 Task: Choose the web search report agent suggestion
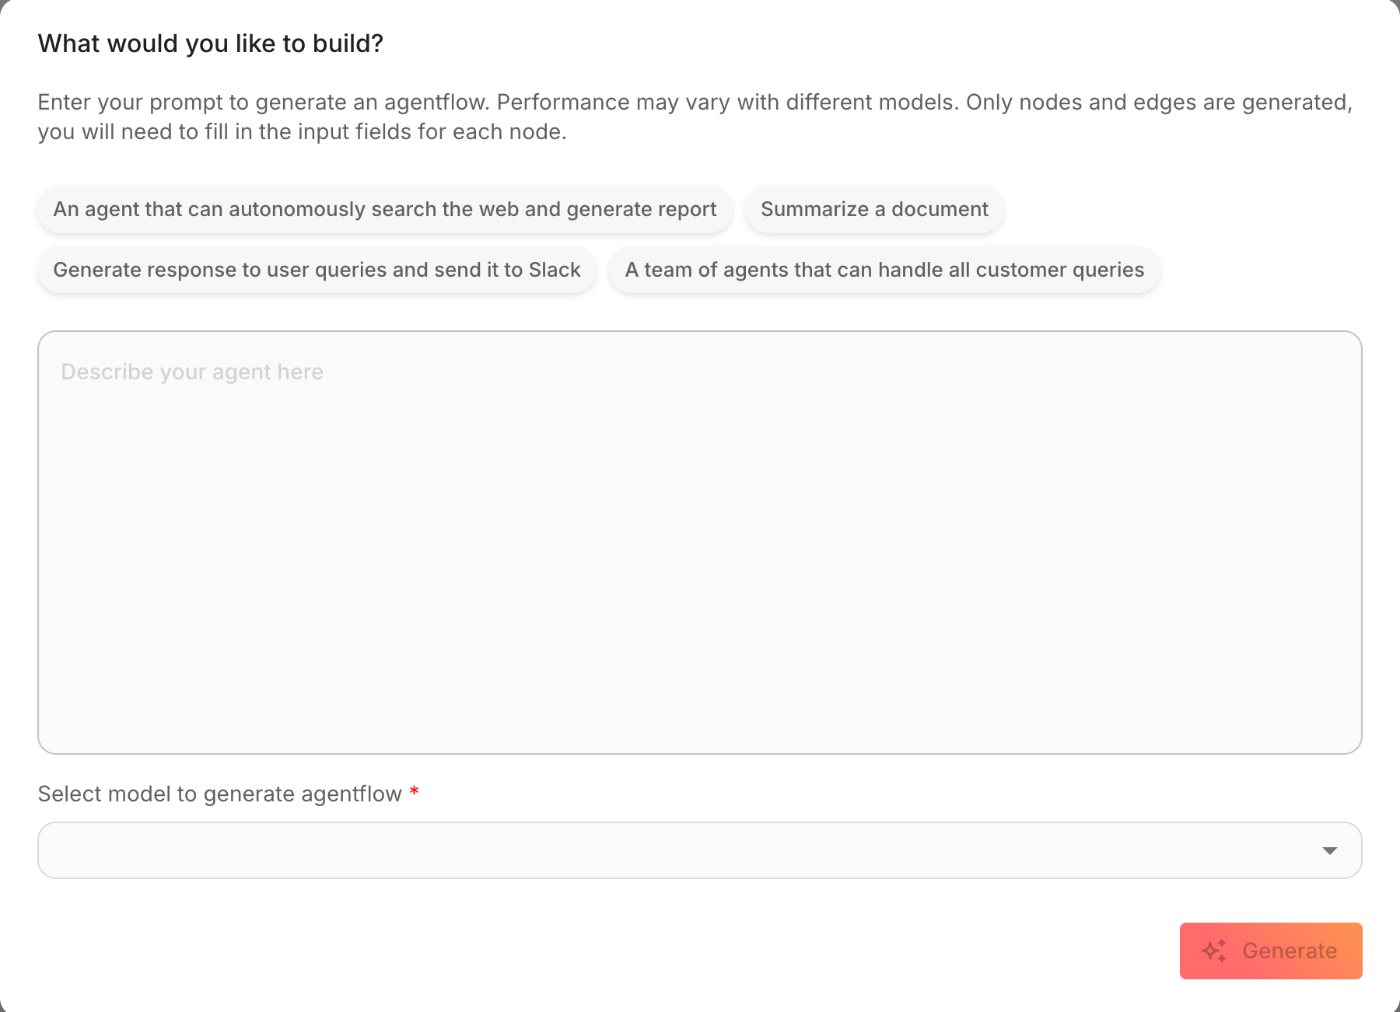click(x=385, y=210)
